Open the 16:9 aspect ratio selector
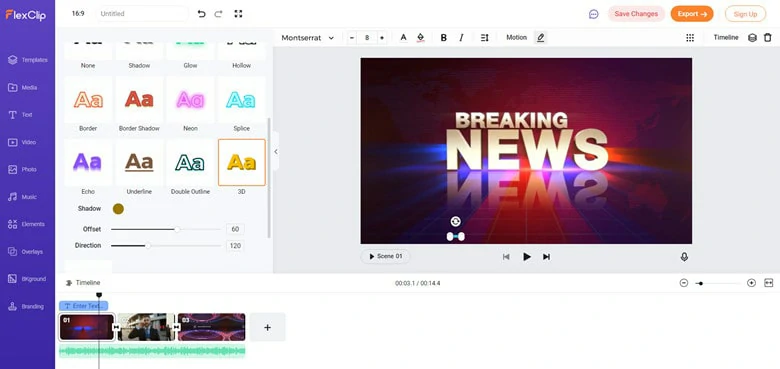780x369 pixels. point(78,14)
